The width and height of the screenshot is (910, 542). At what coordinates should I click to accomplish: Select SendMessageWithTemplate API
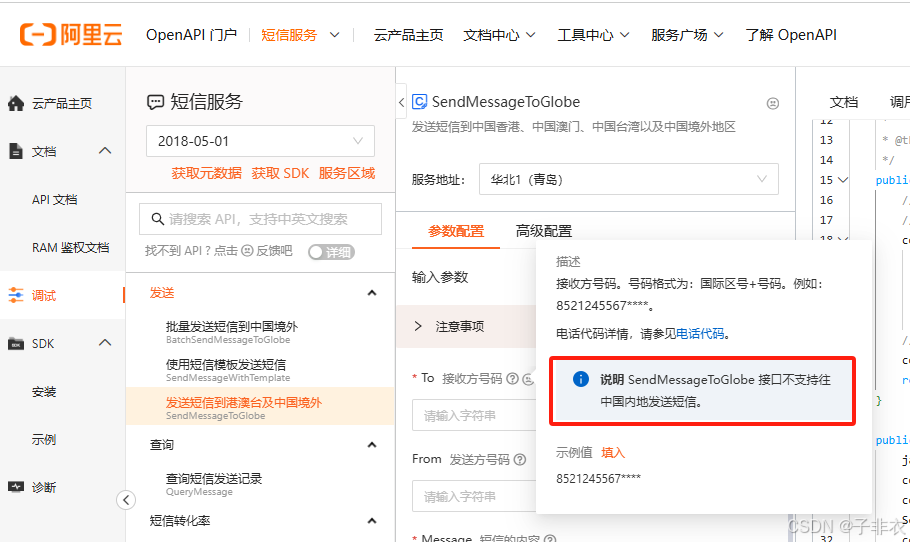260,370
